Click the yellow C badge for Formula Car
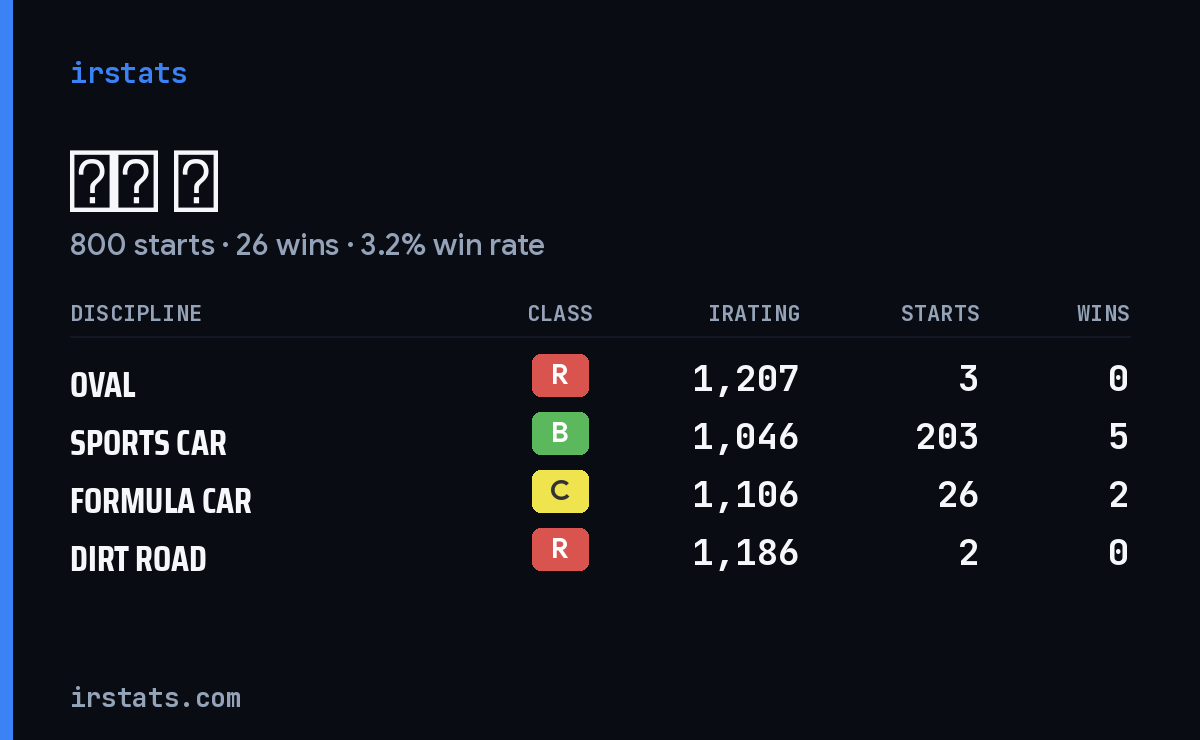1200x740 pixels. click(x=560, y=491)
